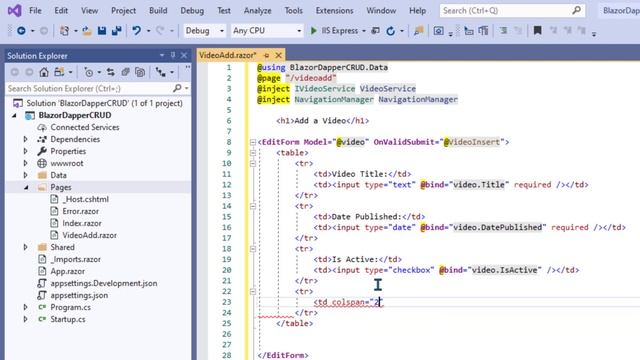Expand the Dependencies node
Viewport: 640px width, 360px height.
[25, 139]
